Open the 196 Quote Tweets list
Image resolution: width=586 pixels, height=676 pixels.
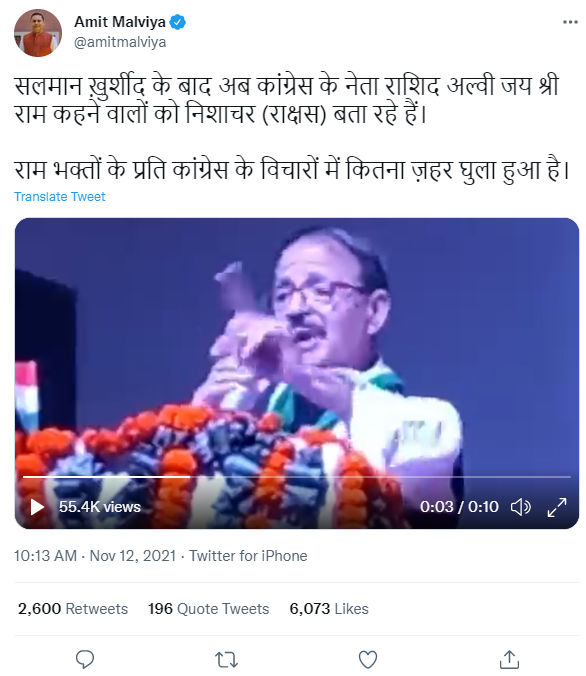(208, 609)
